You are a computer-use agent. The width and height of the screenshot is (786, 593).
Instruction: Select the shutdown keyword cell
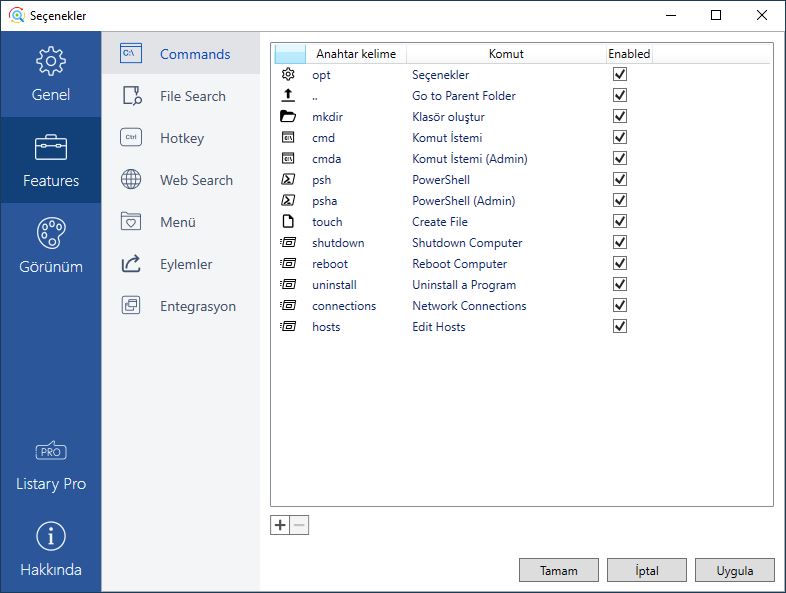click(338, 243)
